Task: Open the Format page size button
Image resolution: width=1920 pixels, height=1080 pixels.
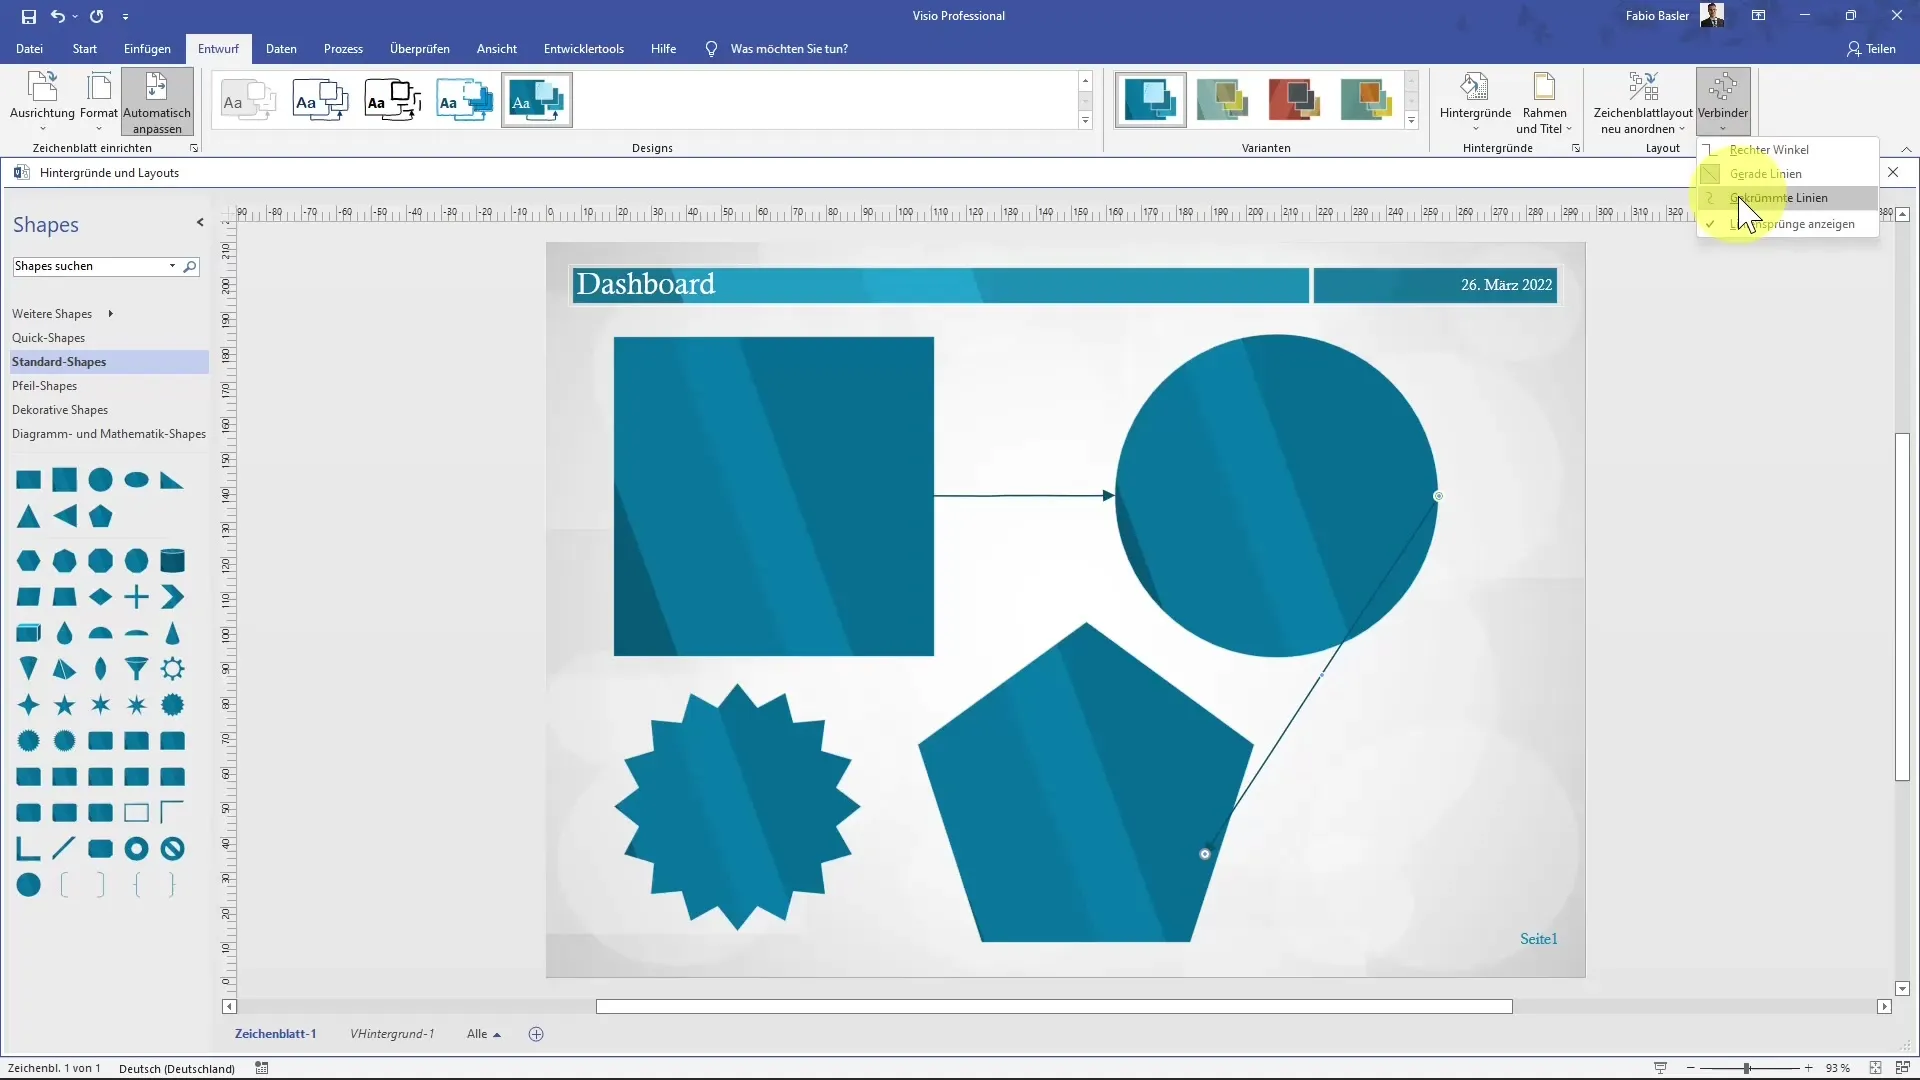Action: 99,101
